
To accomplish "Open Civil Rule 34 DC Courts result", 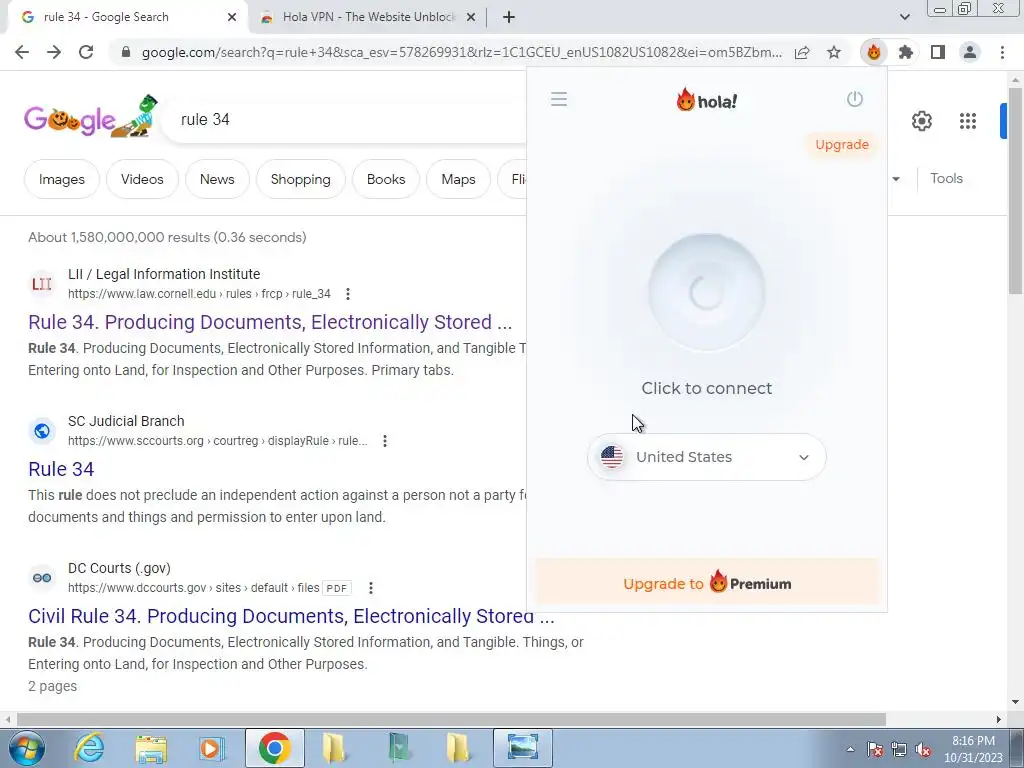I will pos(291,616).
